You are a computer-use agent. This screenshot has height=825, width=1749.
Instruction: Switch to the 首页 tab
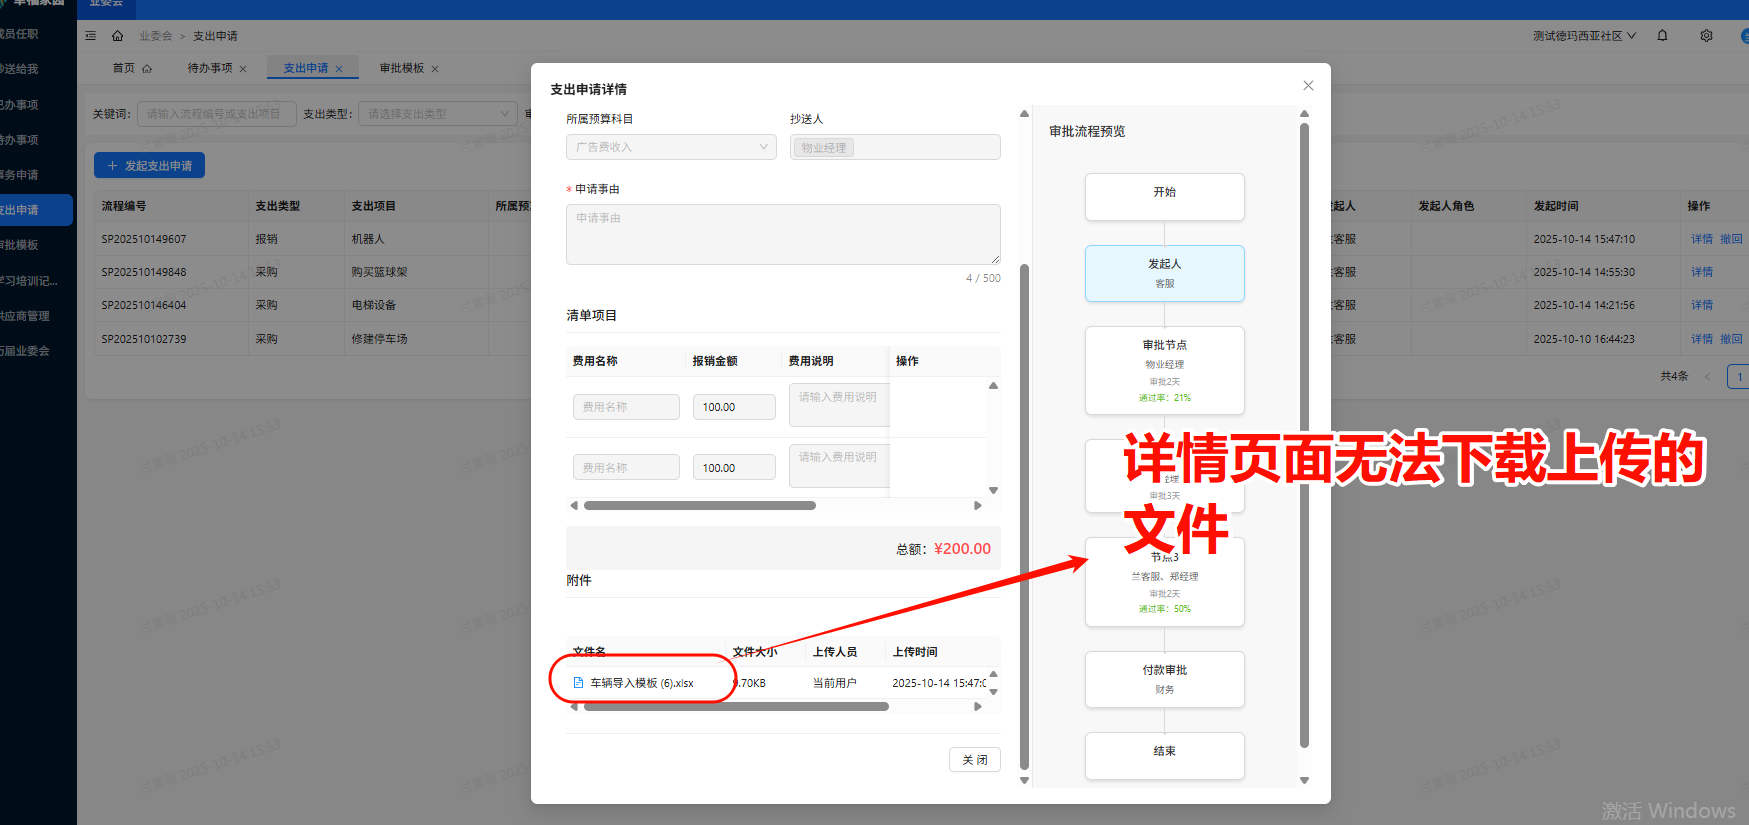click(x=124, y=68)
